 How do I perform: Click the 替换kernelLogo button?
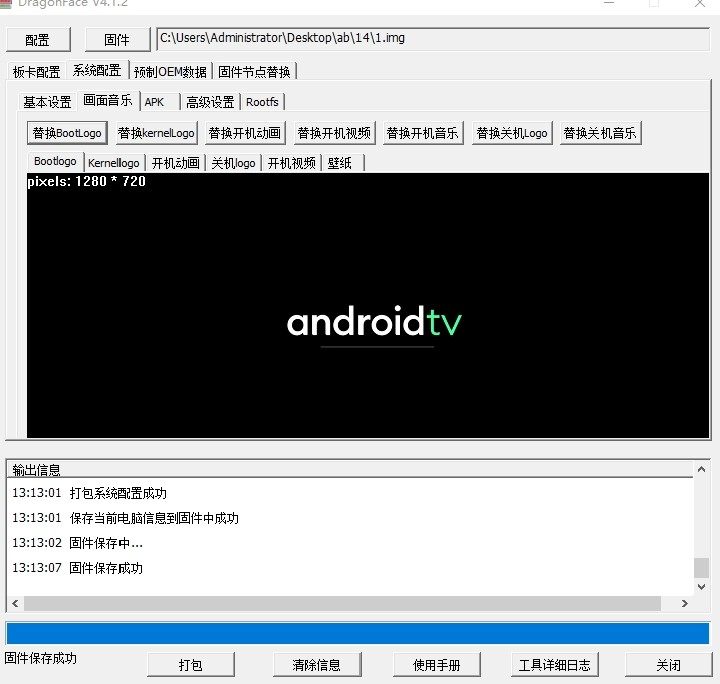click(x=157, y=133)
